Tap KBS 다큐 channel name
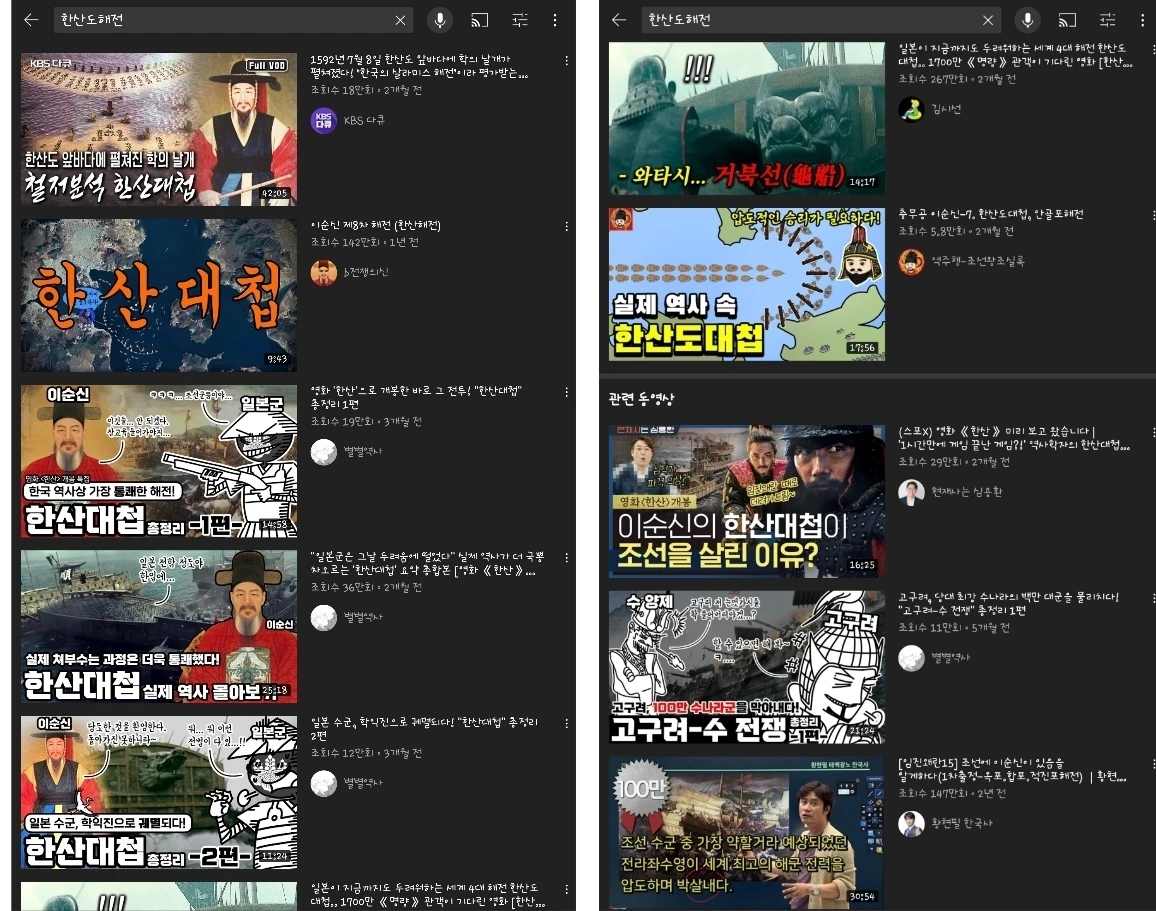The height and width of the screenshot is (911, 1156). point(364,120)
